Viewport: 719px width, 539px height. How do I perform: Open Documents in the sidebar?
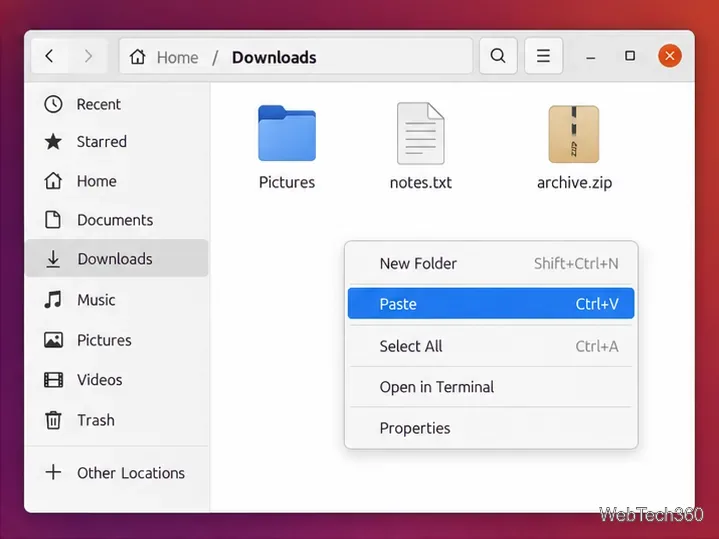(x=115, y=220)
